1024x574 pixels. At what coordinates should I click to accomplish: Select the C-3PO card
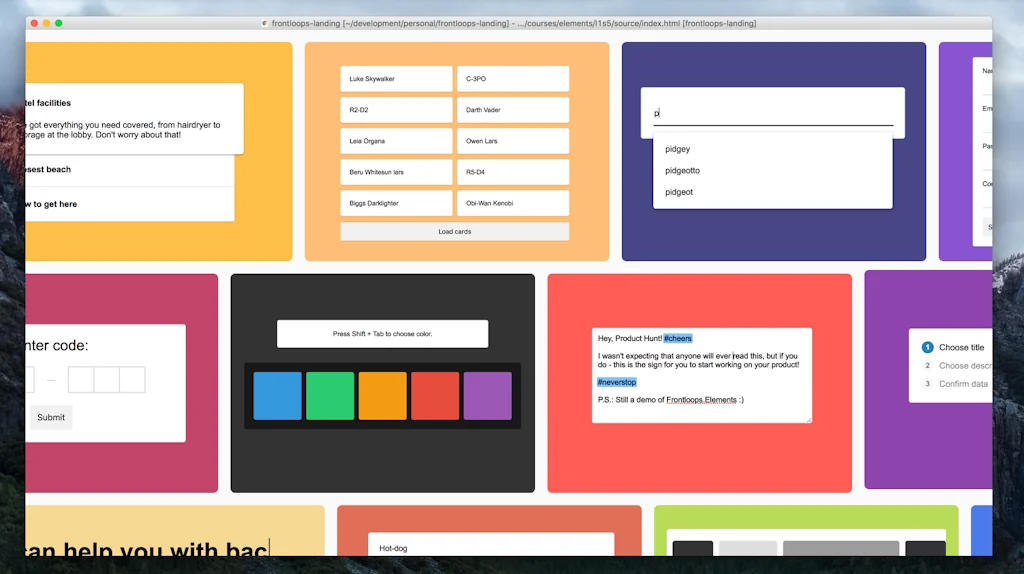click(x=513, y=78)
